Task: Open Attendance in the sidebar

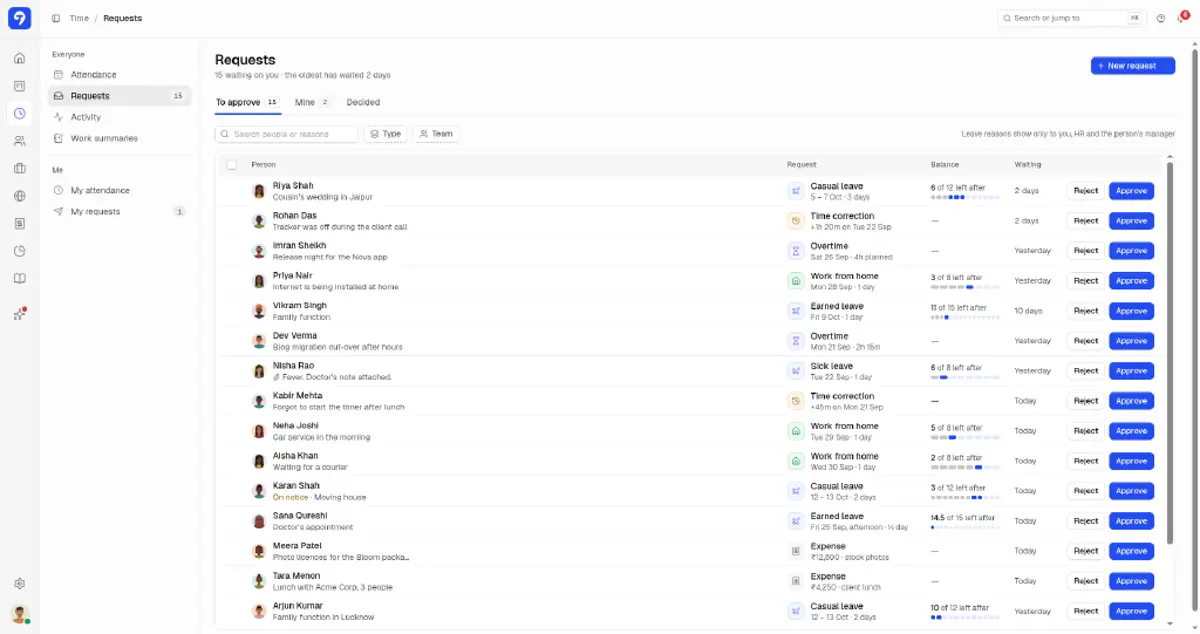Action: pyautogui.click(x=119, y=75)
